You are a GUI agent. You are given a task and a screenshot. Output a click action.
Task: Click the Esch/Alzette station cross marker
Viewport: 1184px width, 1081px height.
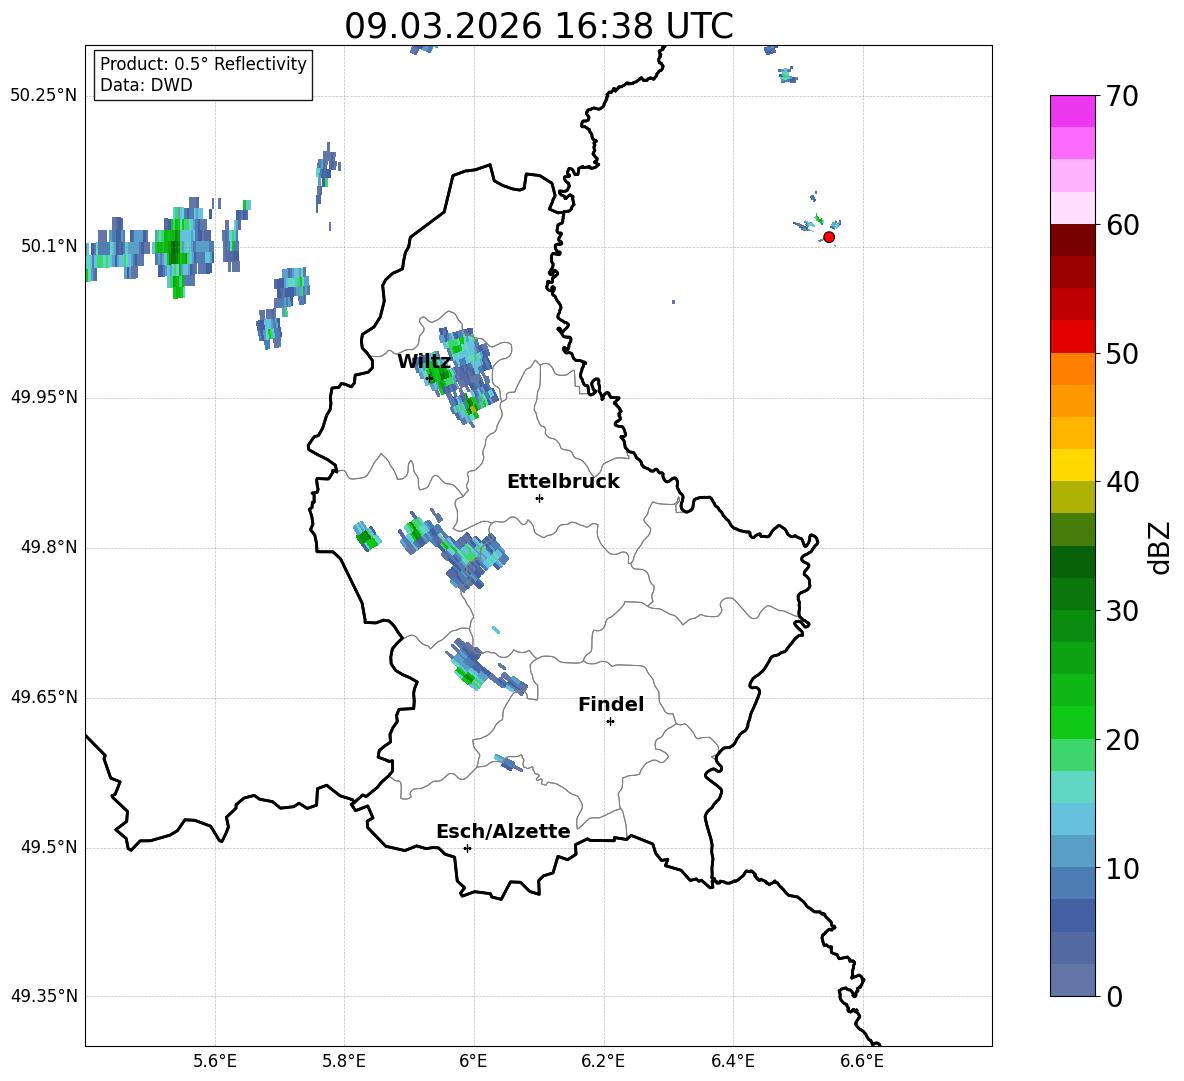[x=467, y=848]
